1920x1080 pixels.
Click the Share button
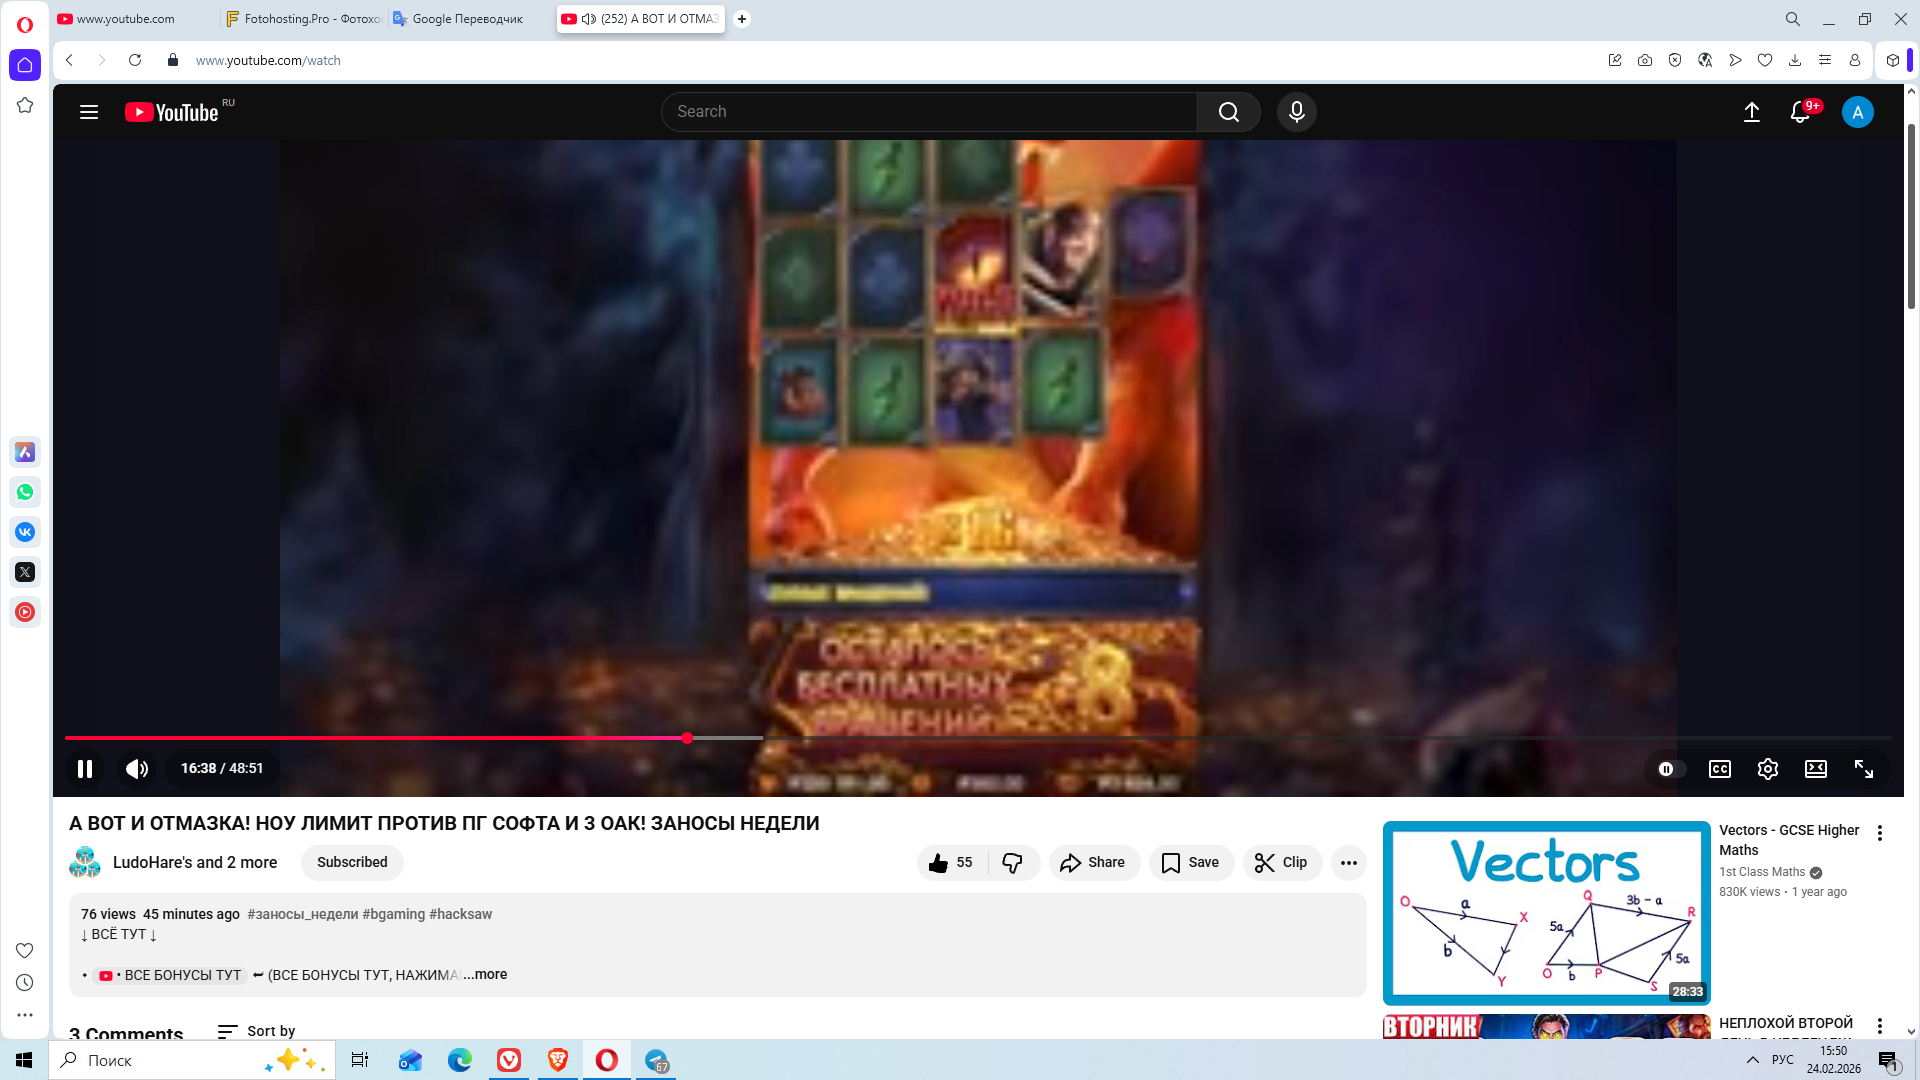tap(1093, 863)
